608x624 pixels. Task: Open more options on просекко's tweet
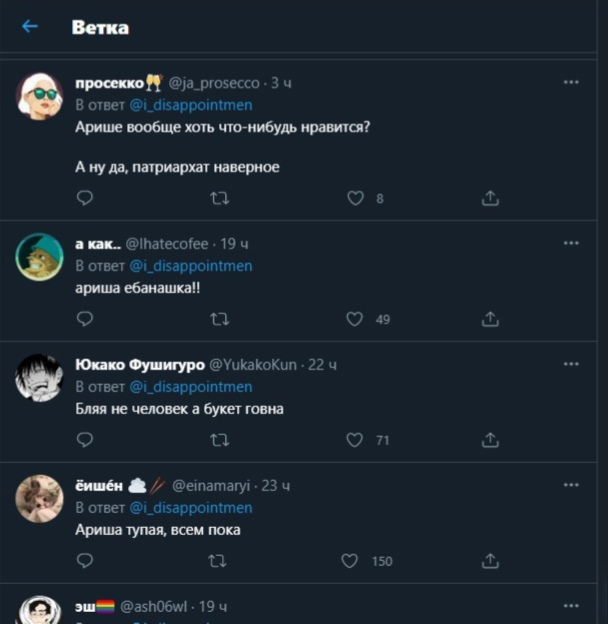[571, 83]
